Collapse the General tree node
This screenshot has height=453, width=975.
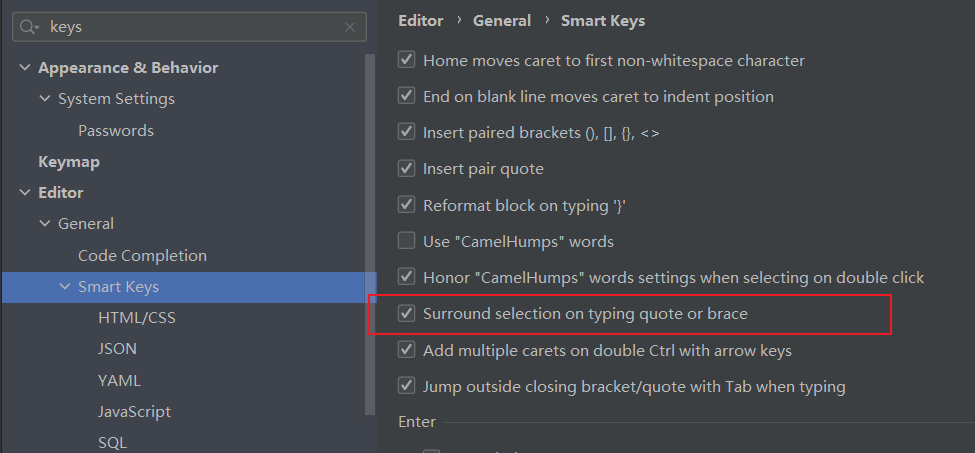click(45, 224)
